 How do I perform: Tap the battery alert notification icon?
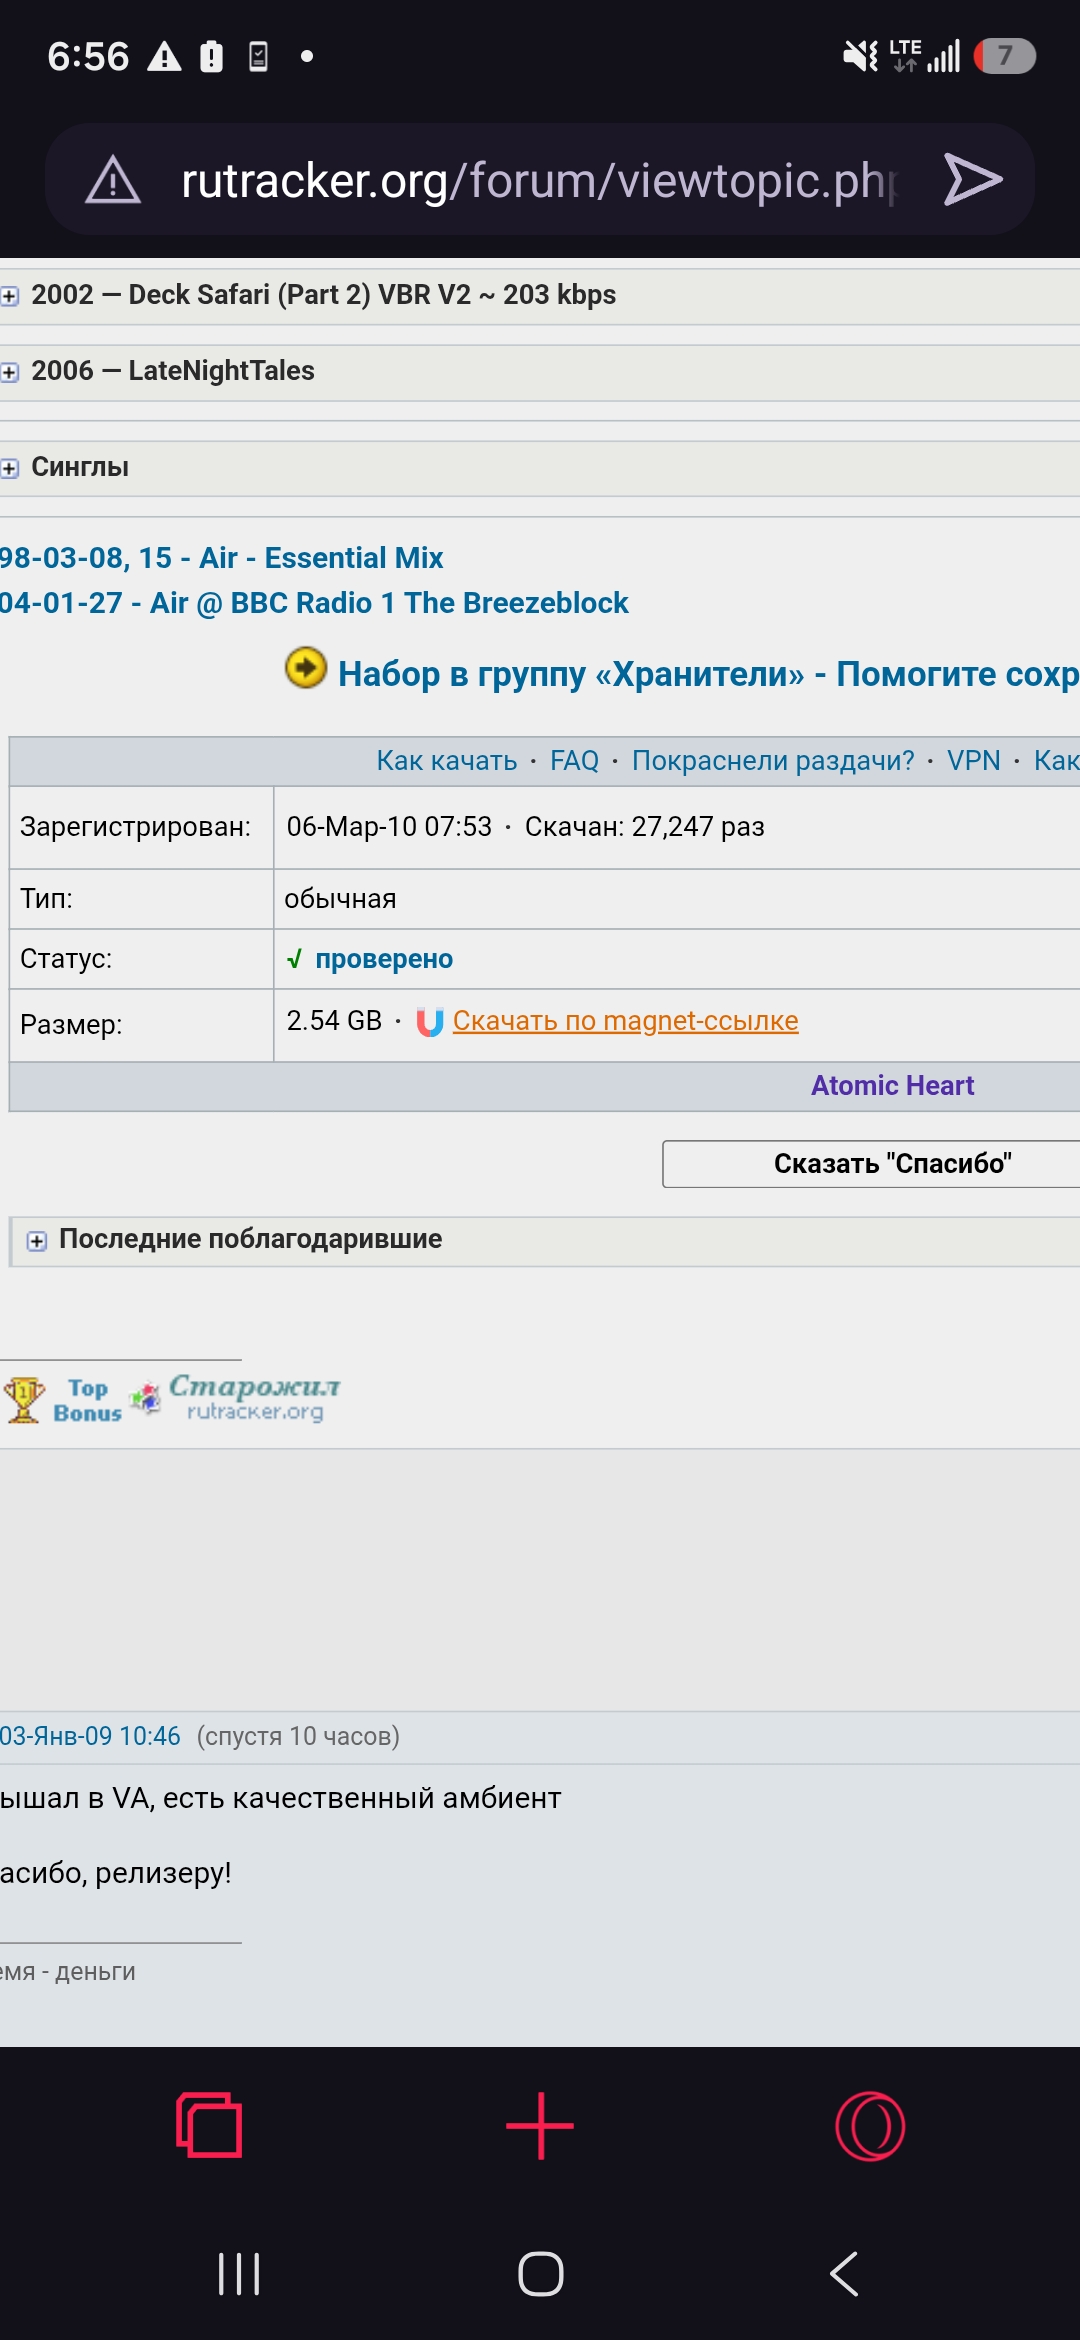click(x=211, y=57)
